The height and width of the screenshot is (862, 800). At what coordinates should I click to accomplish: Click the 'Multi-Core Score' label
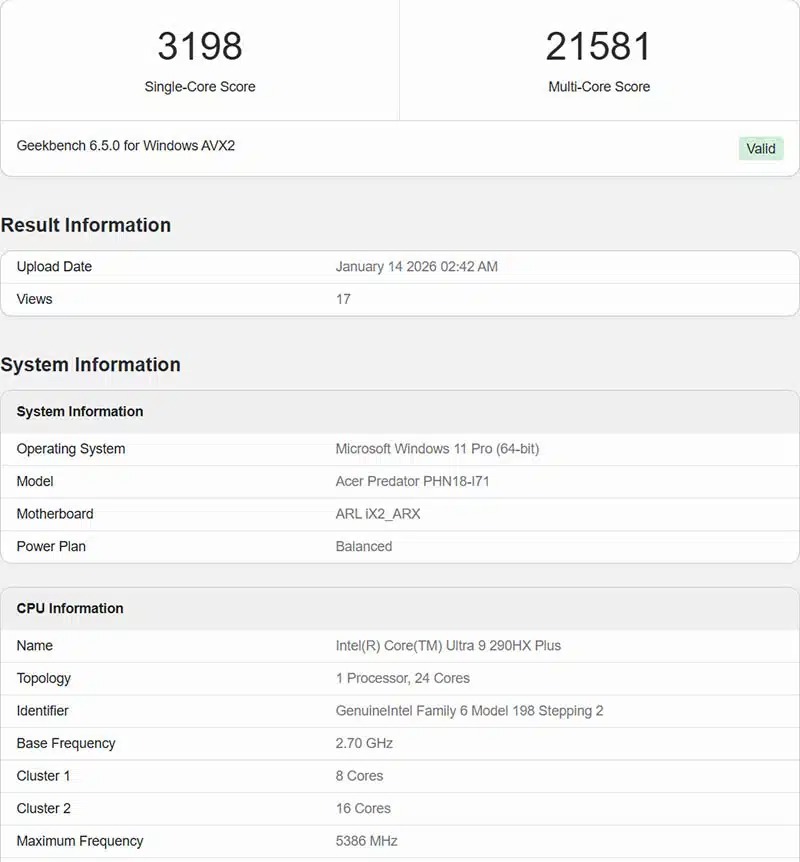(x=599, y=86)
